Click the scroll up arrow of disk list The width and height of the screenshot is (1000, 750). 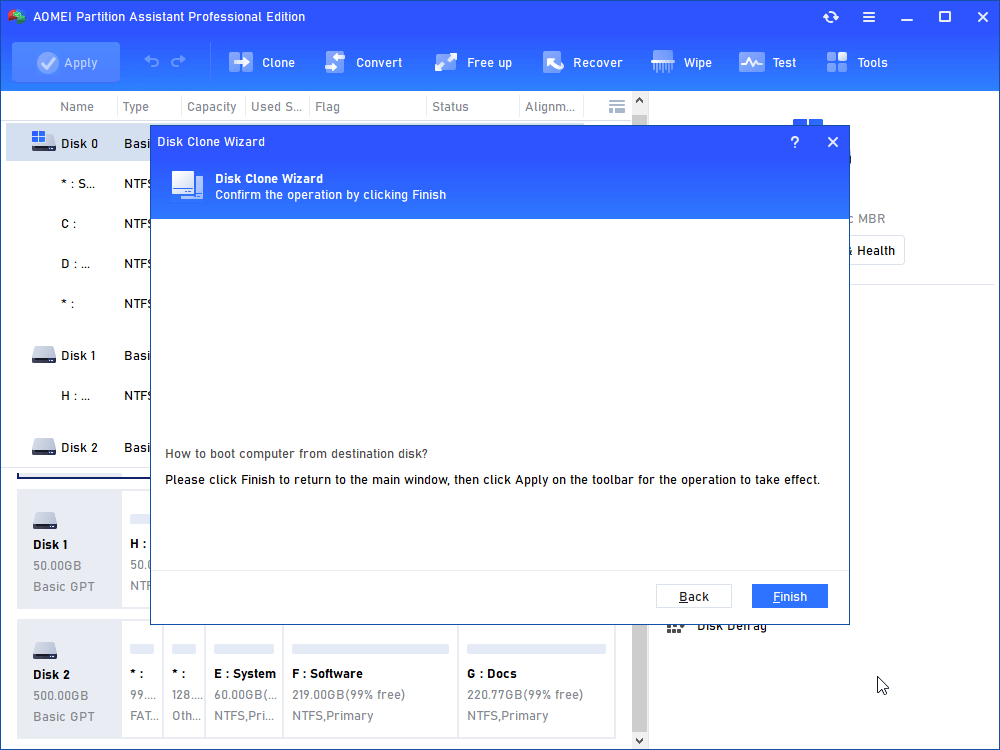point(640,100)
